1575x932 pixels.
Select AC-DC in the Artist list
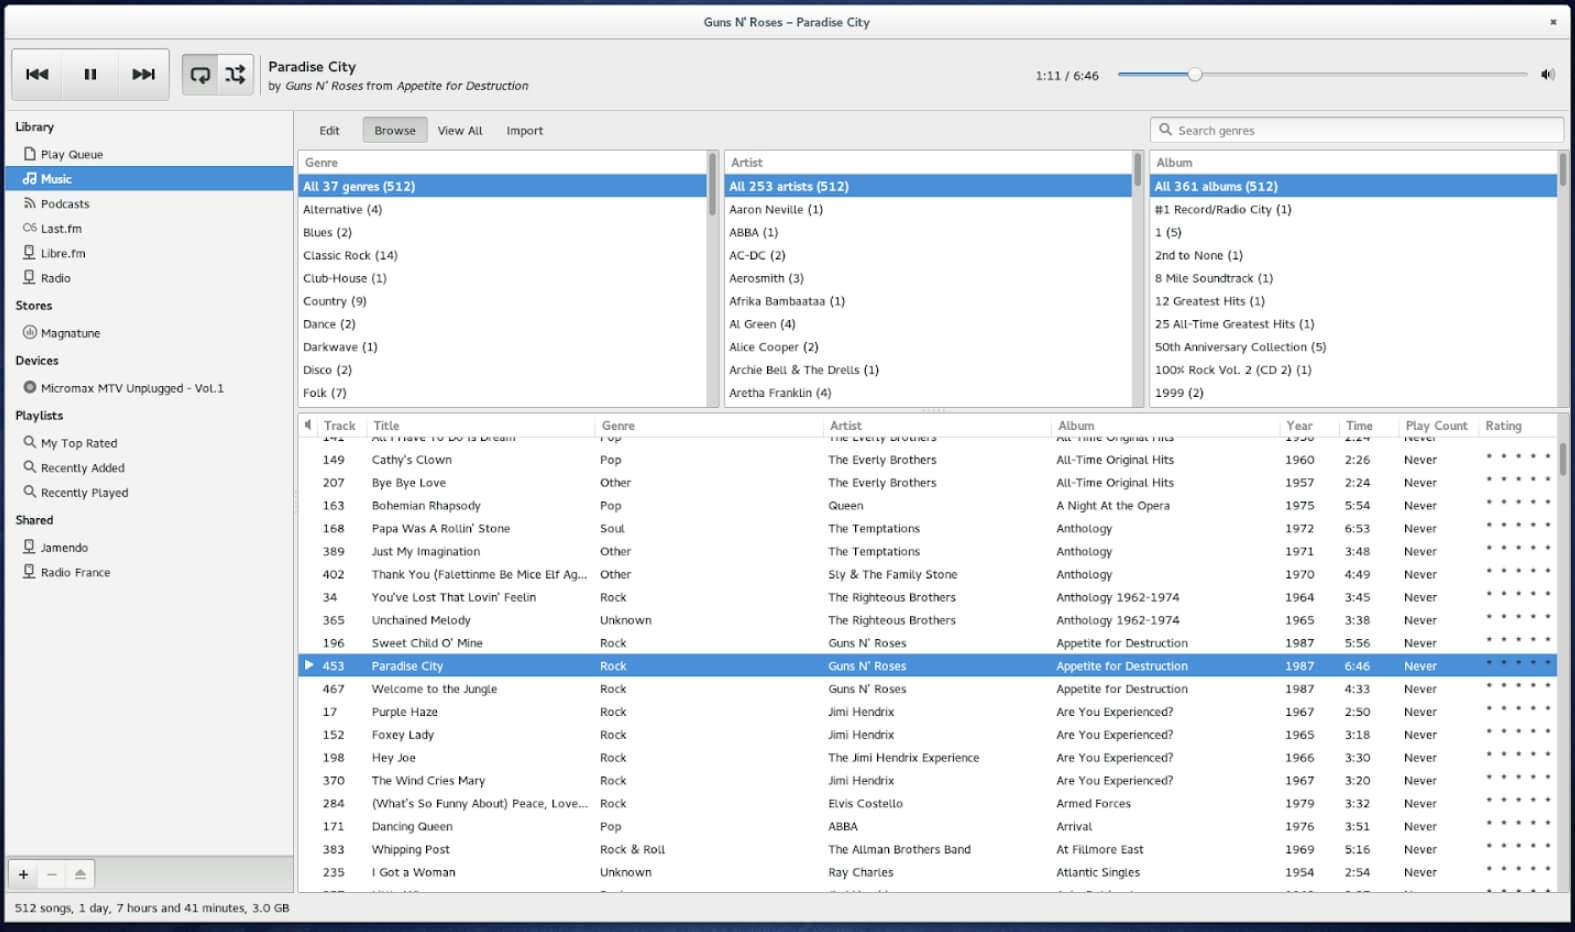coord(928,256)
